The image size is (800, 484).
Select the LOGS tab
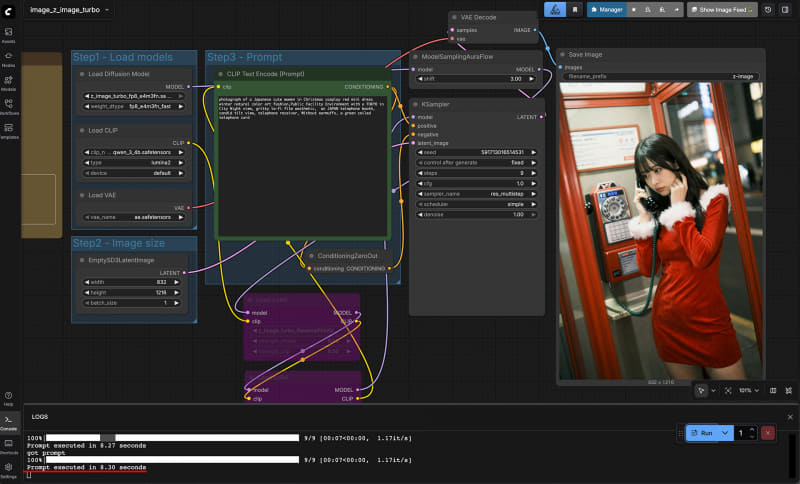(40, 417)
